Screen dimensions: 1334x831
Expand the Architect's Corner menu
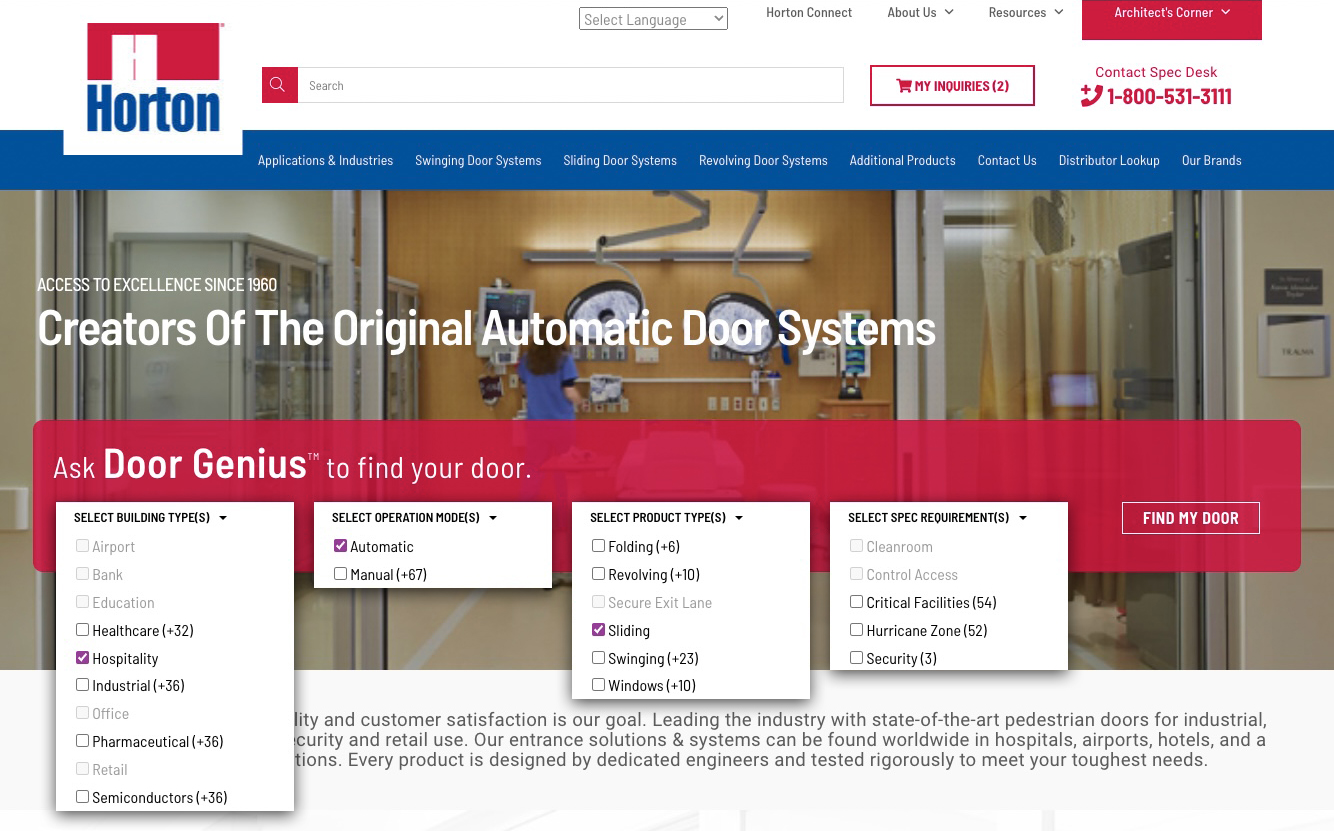click(x=1171, y=13)
